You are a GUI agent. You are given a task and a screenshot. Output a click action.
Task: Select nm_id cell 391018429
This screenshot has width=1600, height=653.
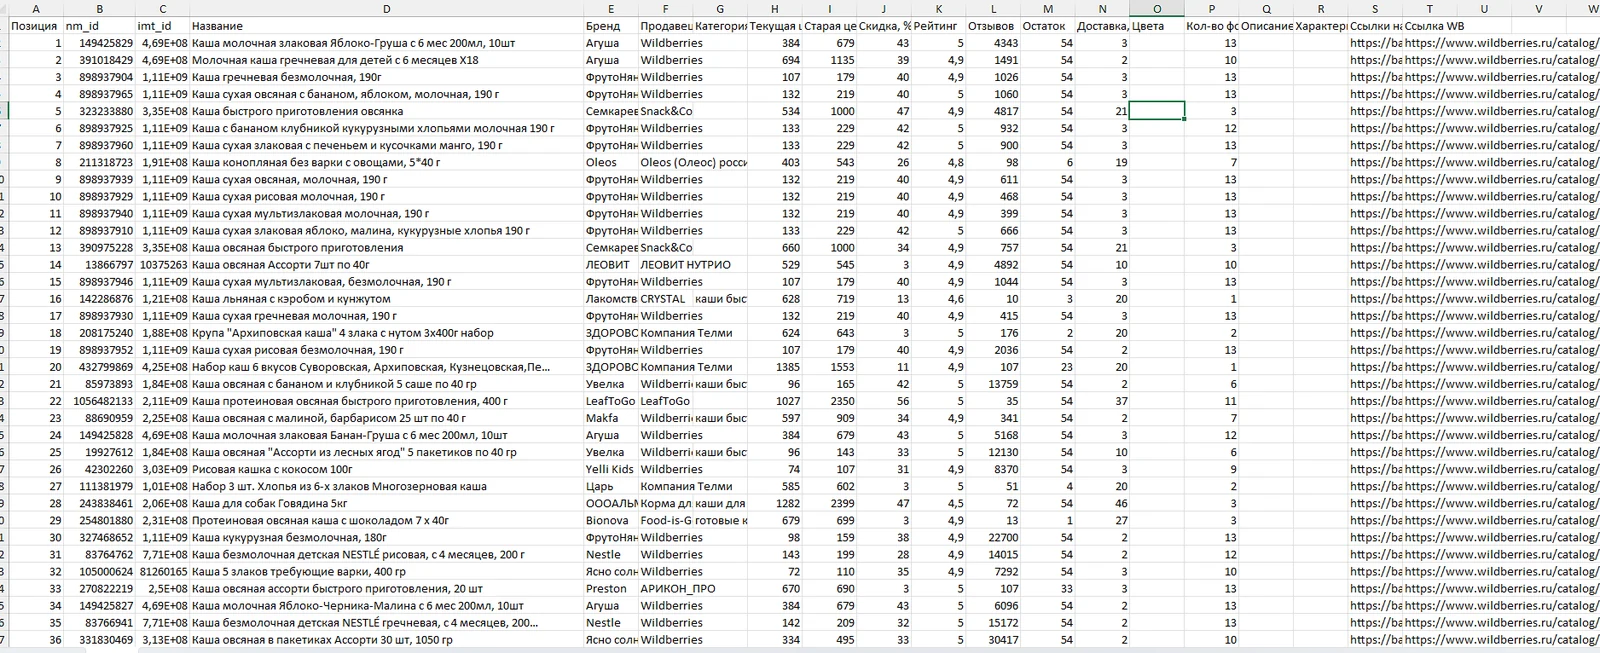click(x=99, y=60)
